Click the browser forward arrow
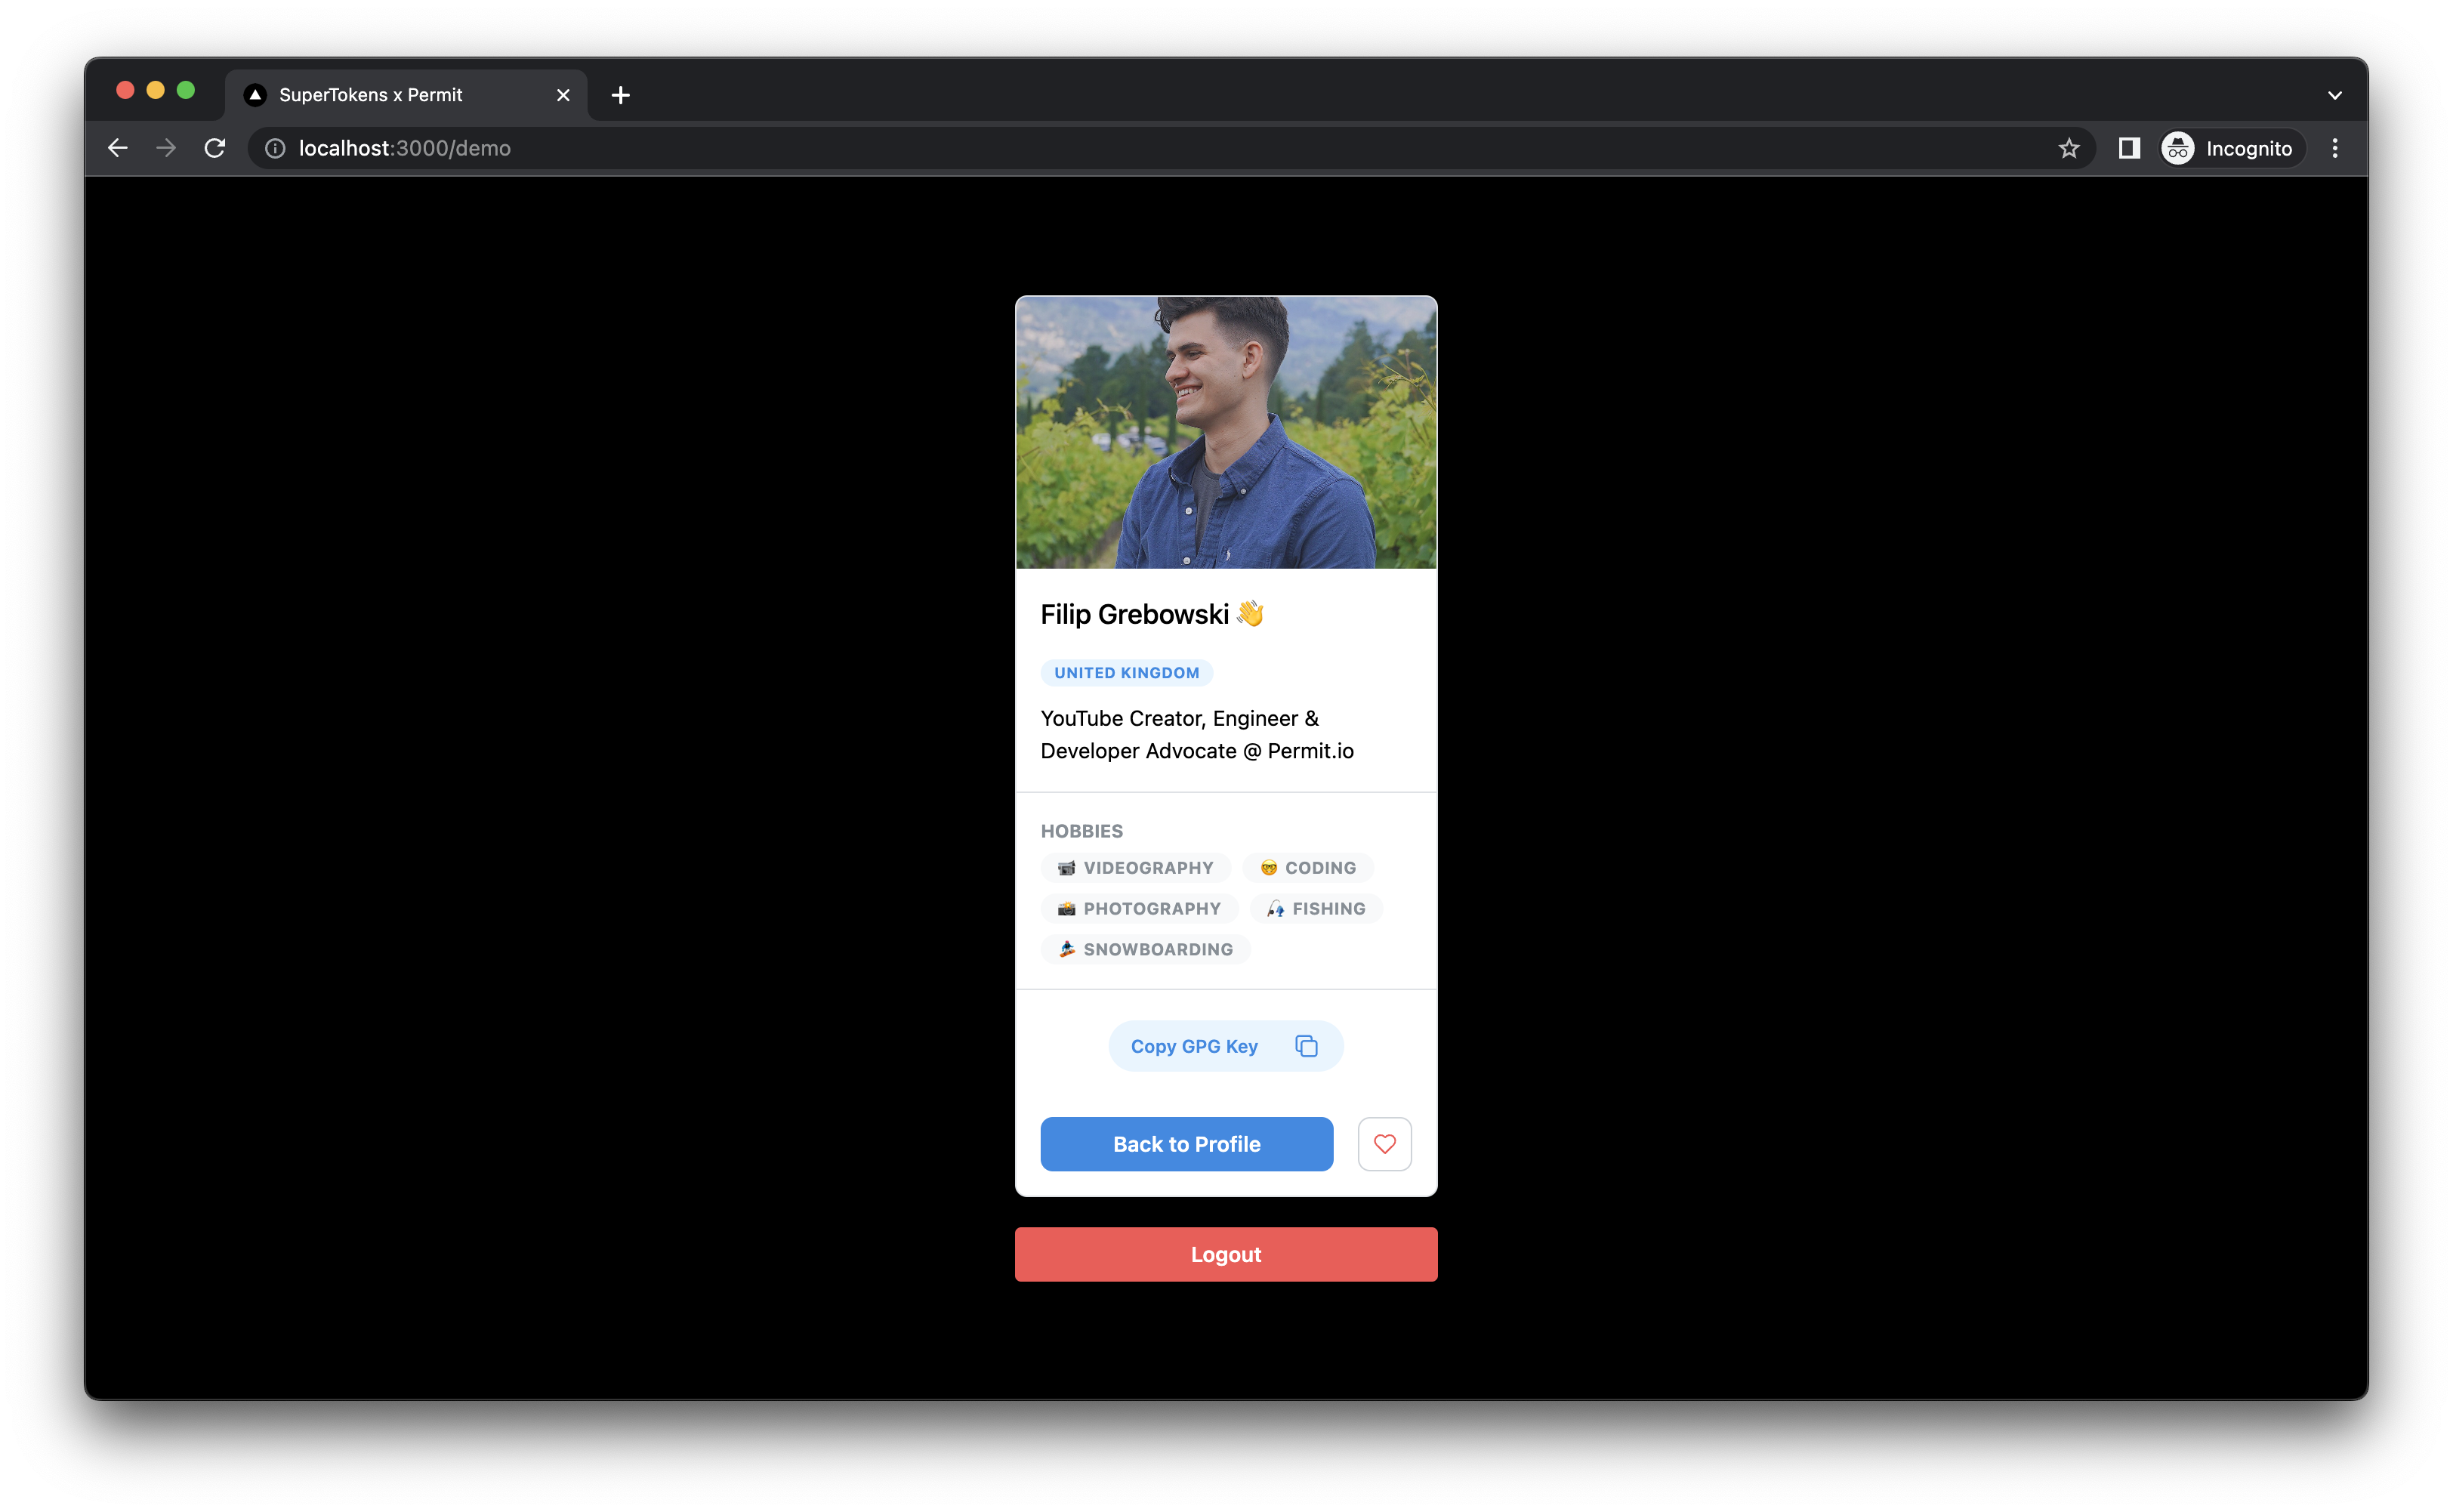 tap(166, 148)
